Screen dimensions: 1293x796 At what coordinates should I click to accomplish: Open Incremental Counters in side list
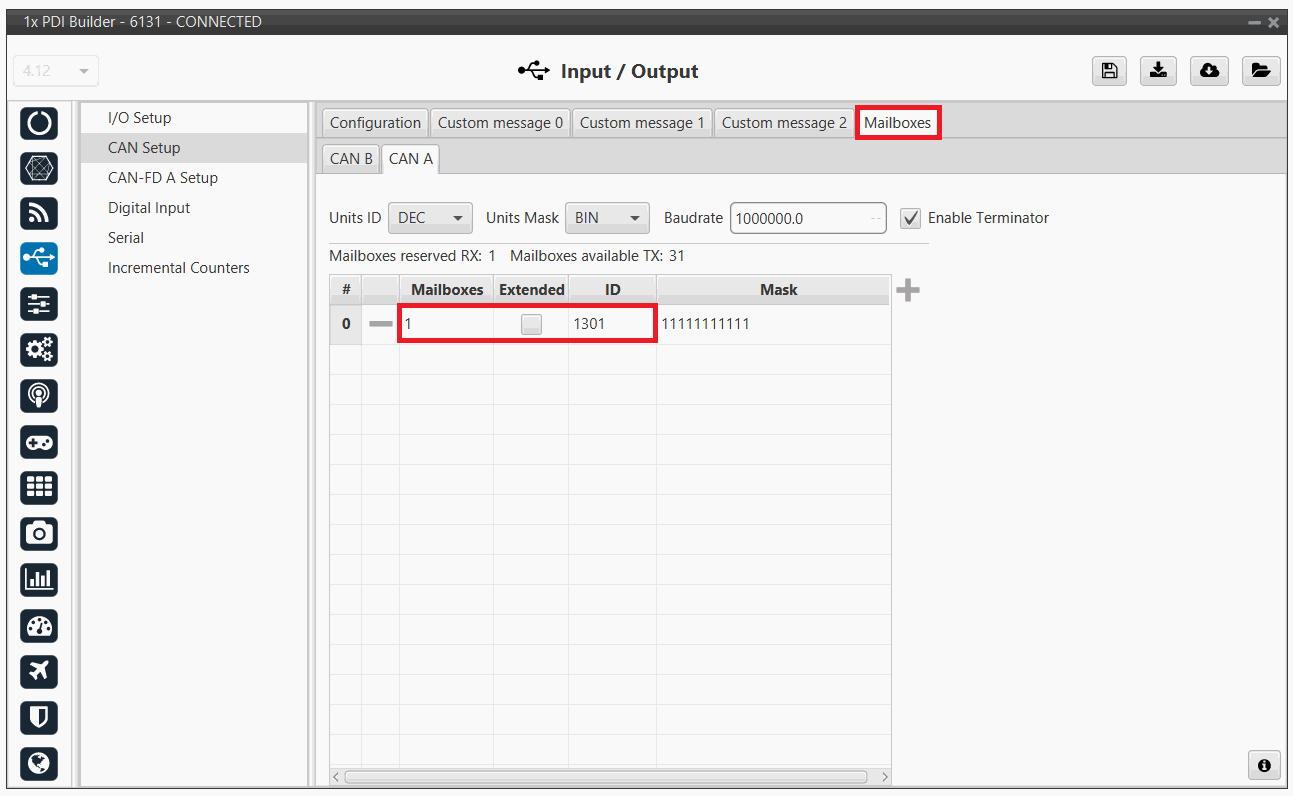(179, 268)
